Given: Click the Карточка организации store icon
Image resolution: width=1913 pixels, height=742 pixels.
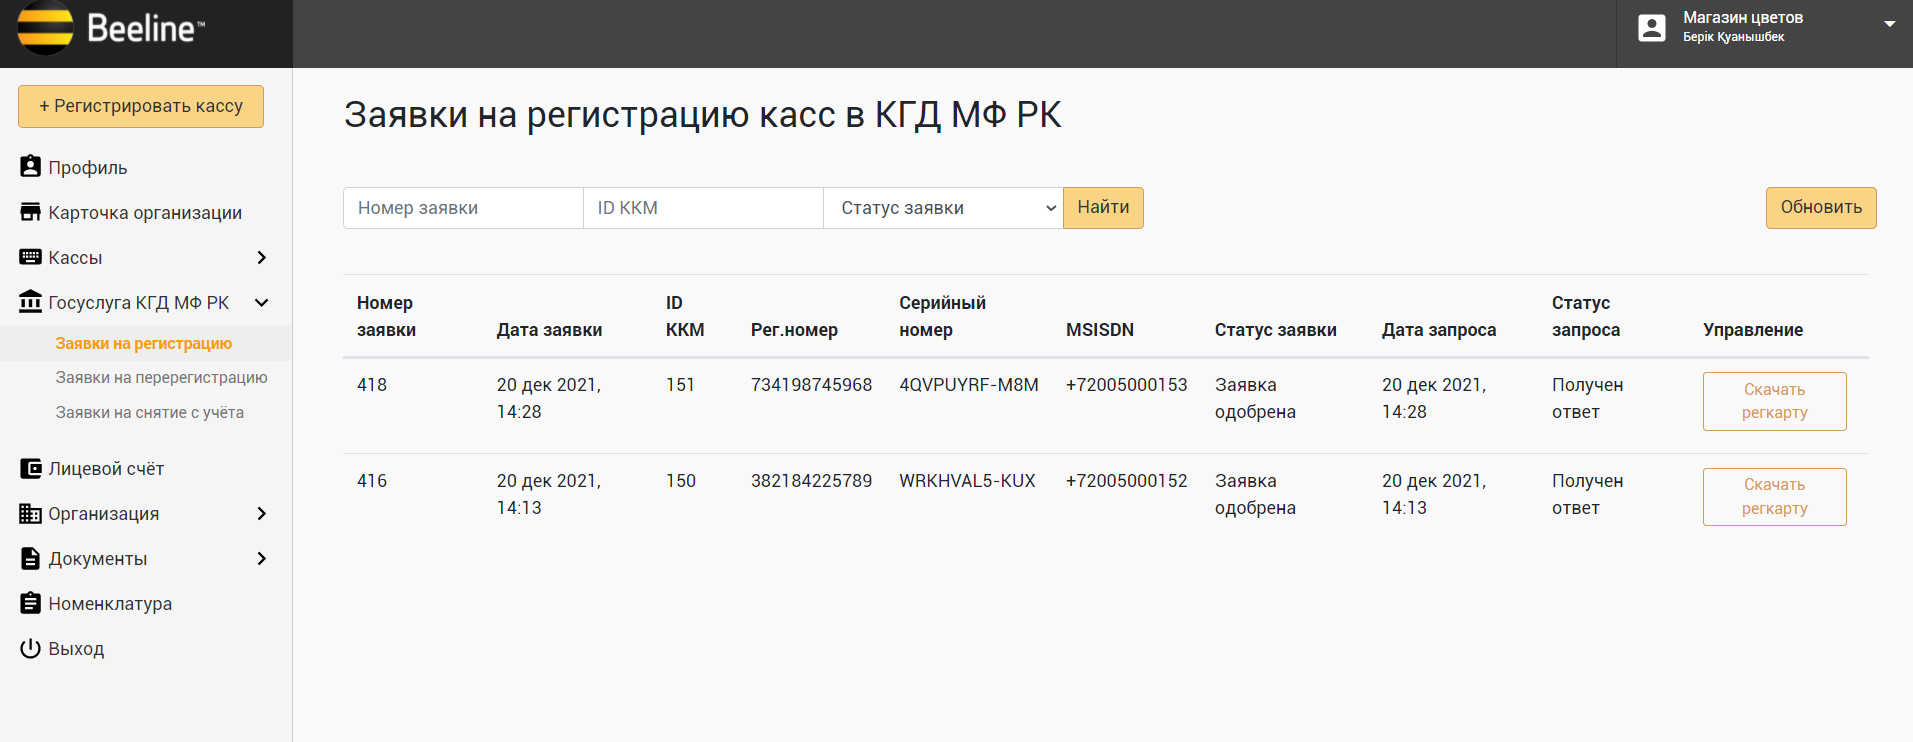Looking at the screenshot, I should click(x=31, y=212).
